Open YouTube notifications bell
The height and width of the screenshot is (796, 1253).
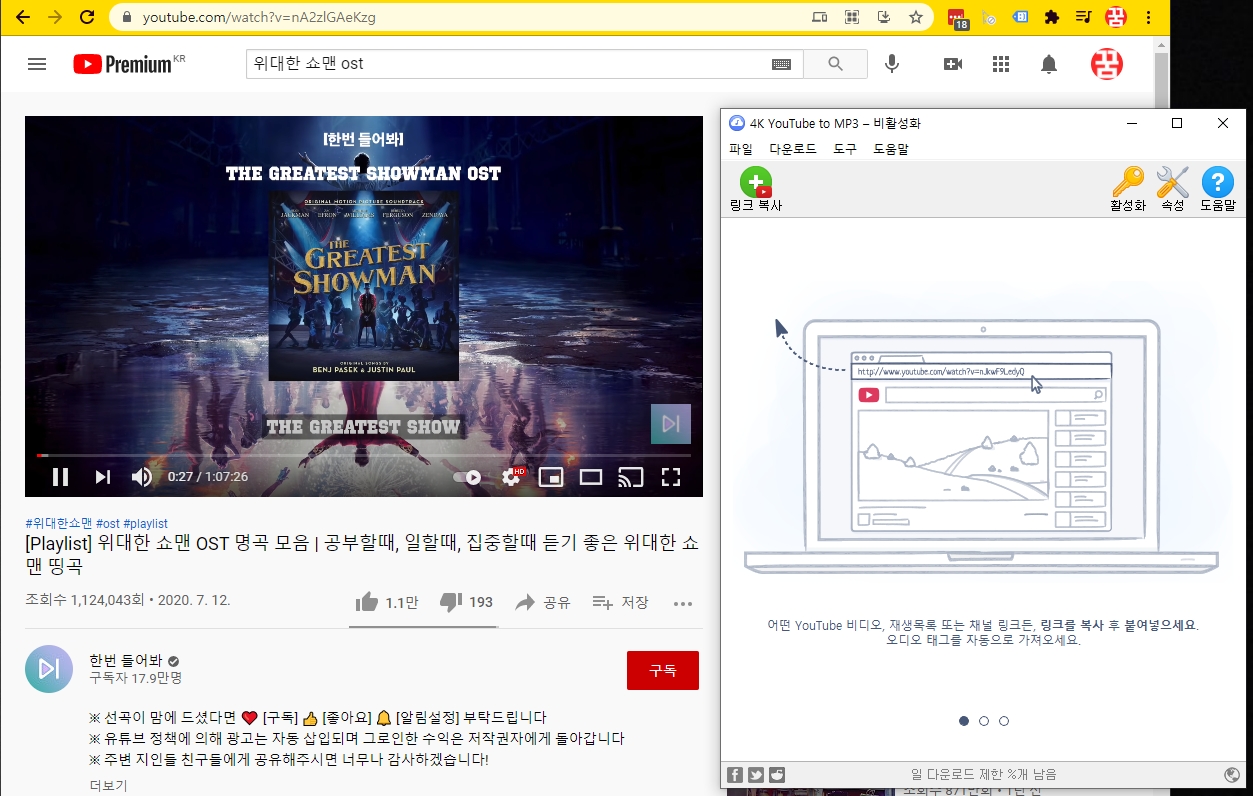click(x=1049, y=64)
